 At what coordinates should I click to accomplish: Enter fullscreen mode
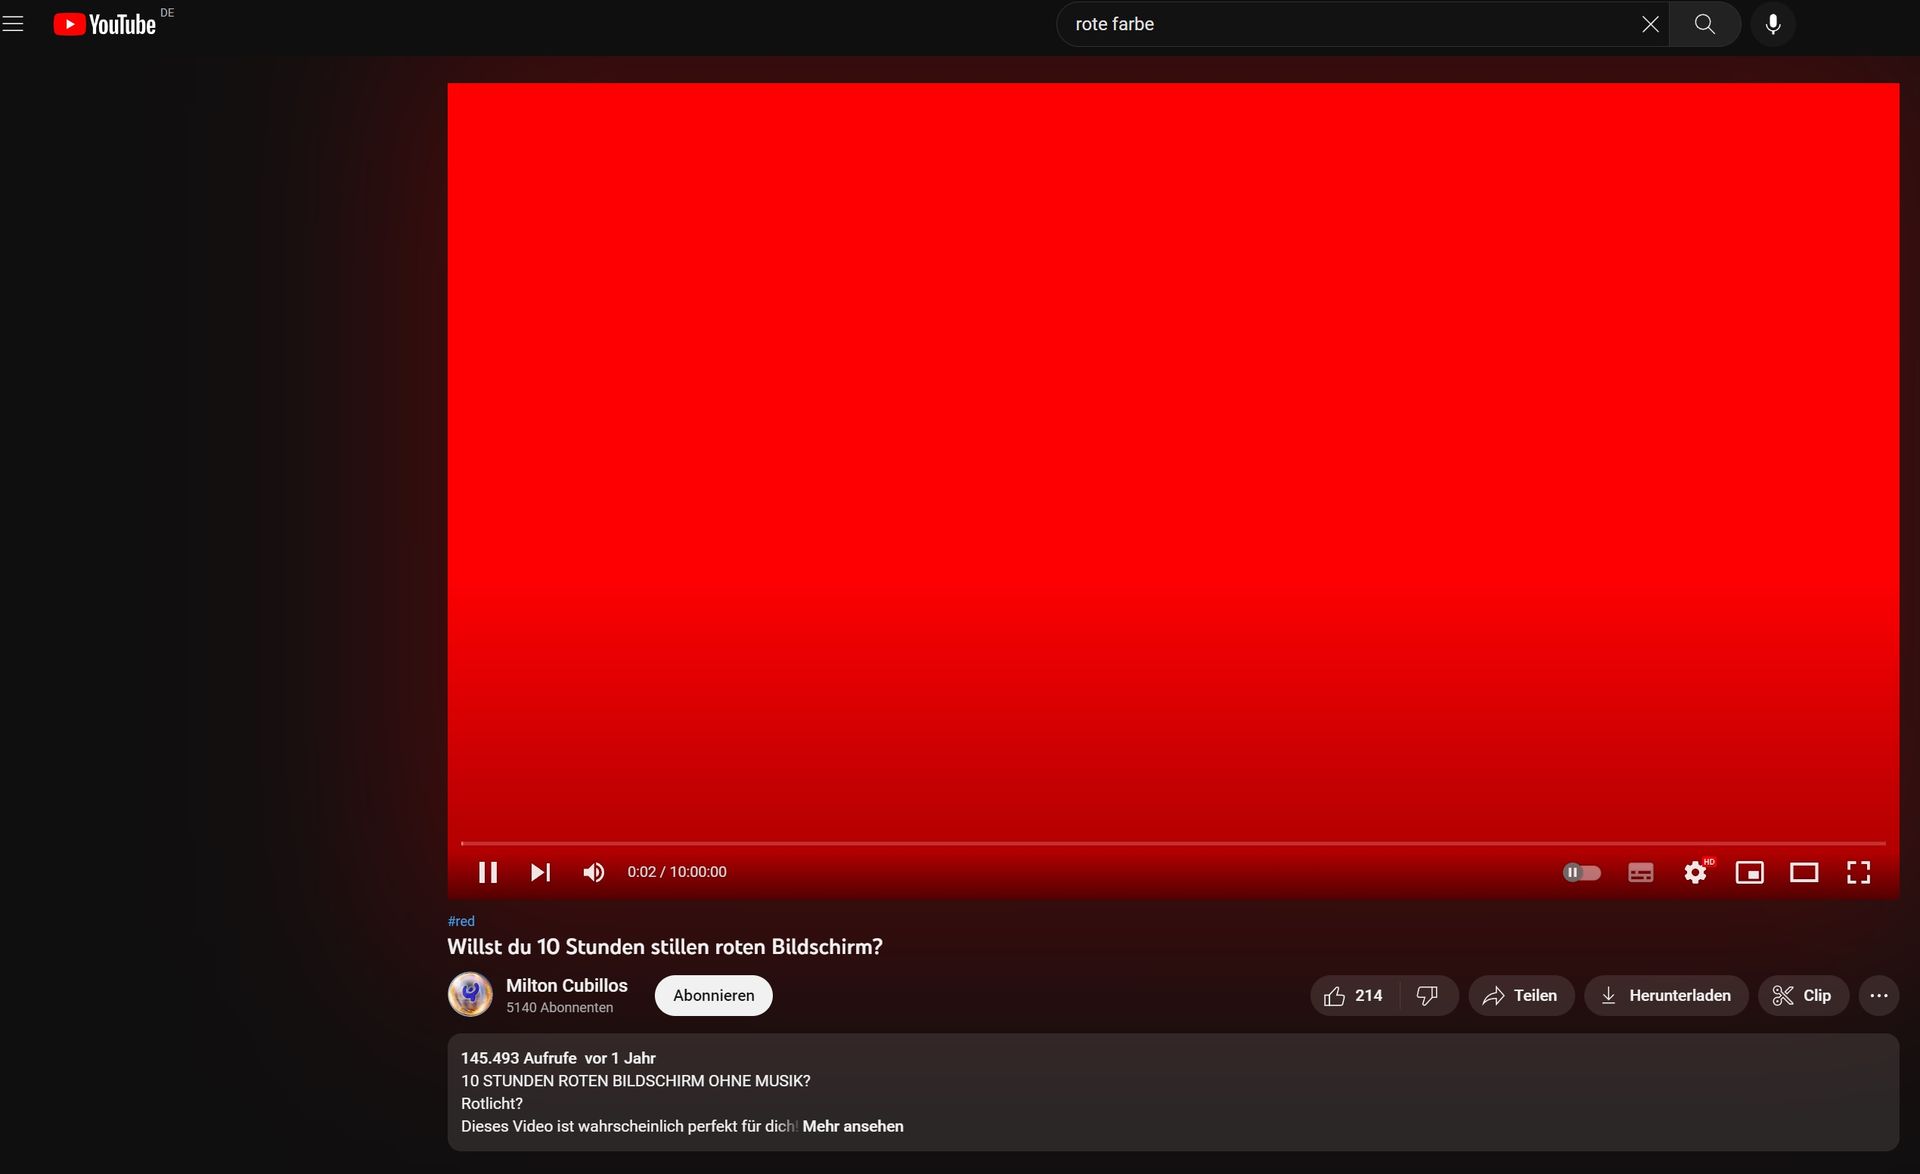(1858, 872)
